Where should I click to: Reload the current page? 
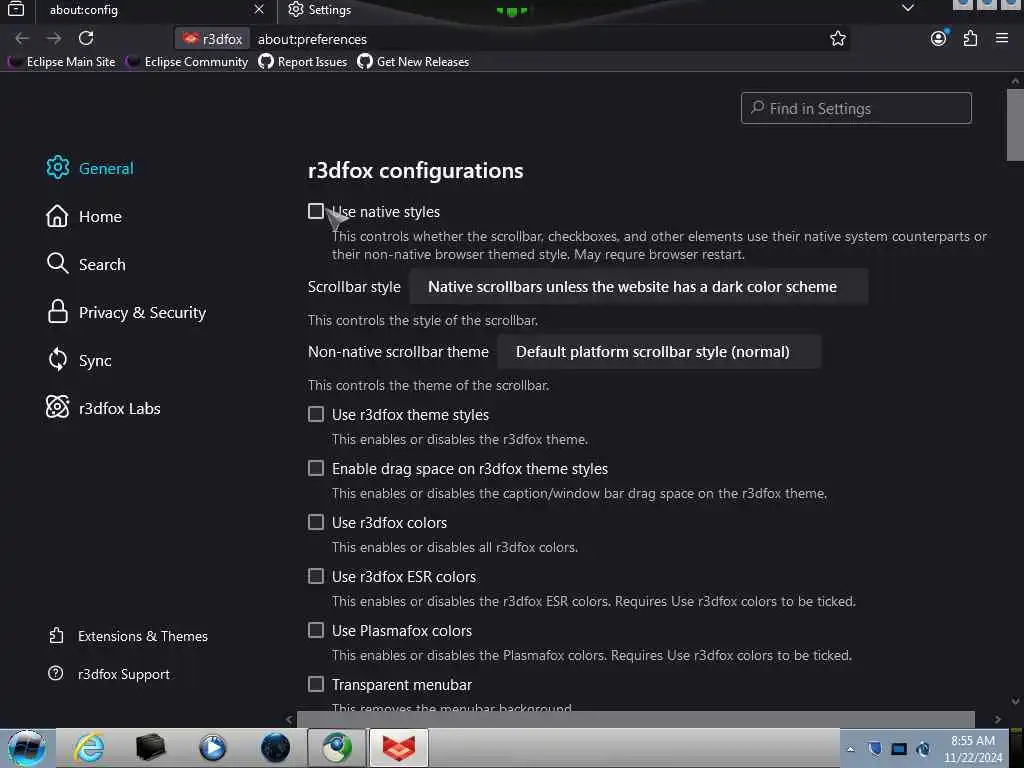(x=86, y=39)
